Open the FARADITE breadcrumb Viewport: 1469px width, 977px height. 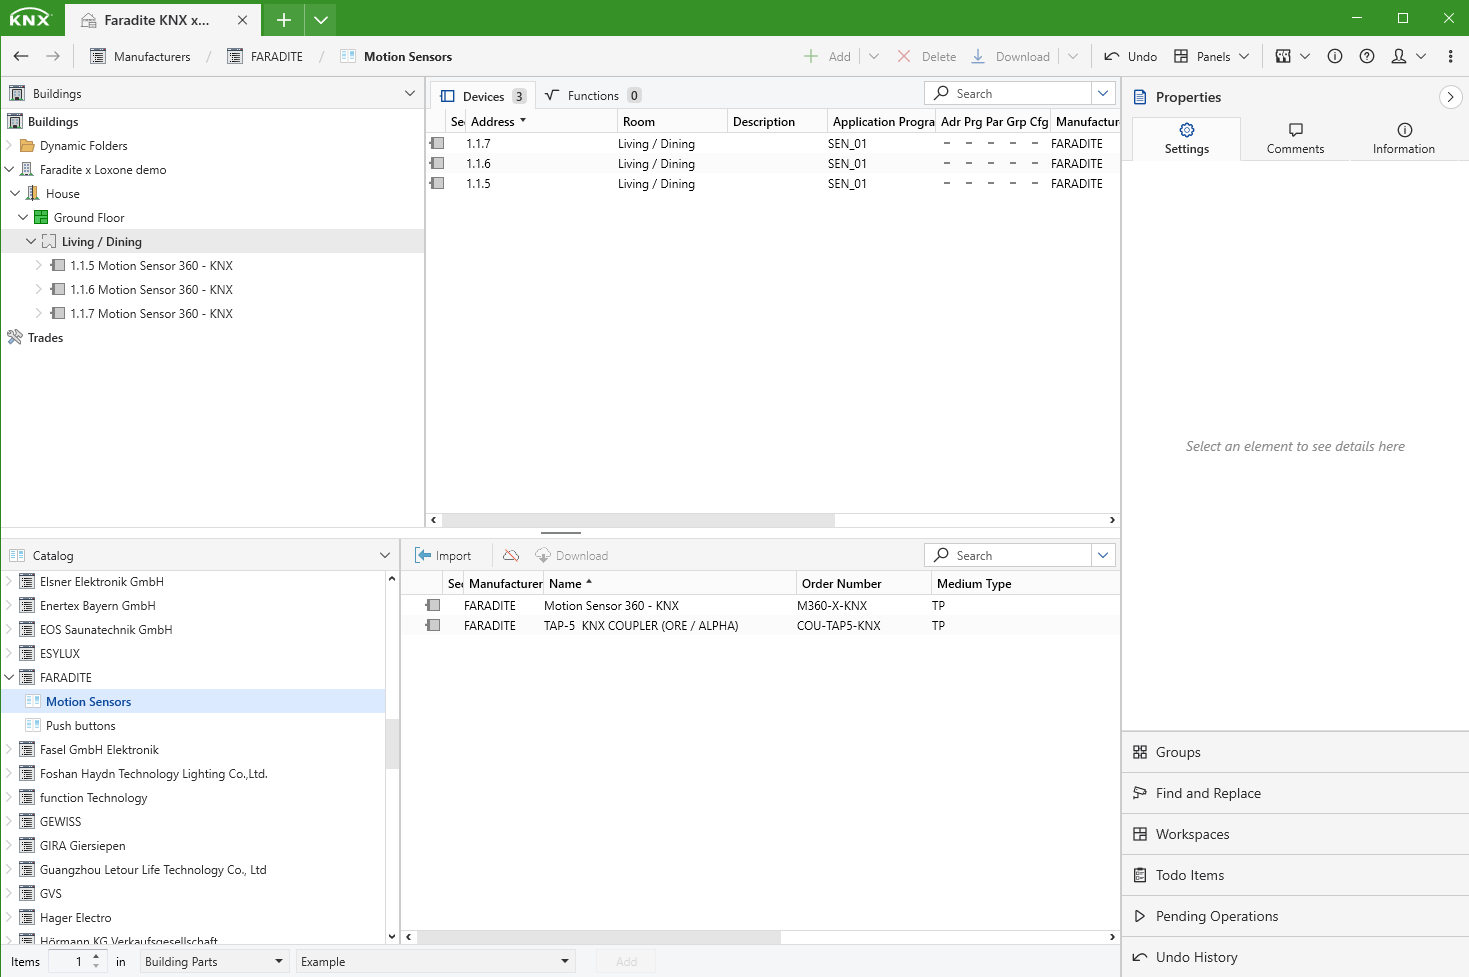(x=265, y=56)
